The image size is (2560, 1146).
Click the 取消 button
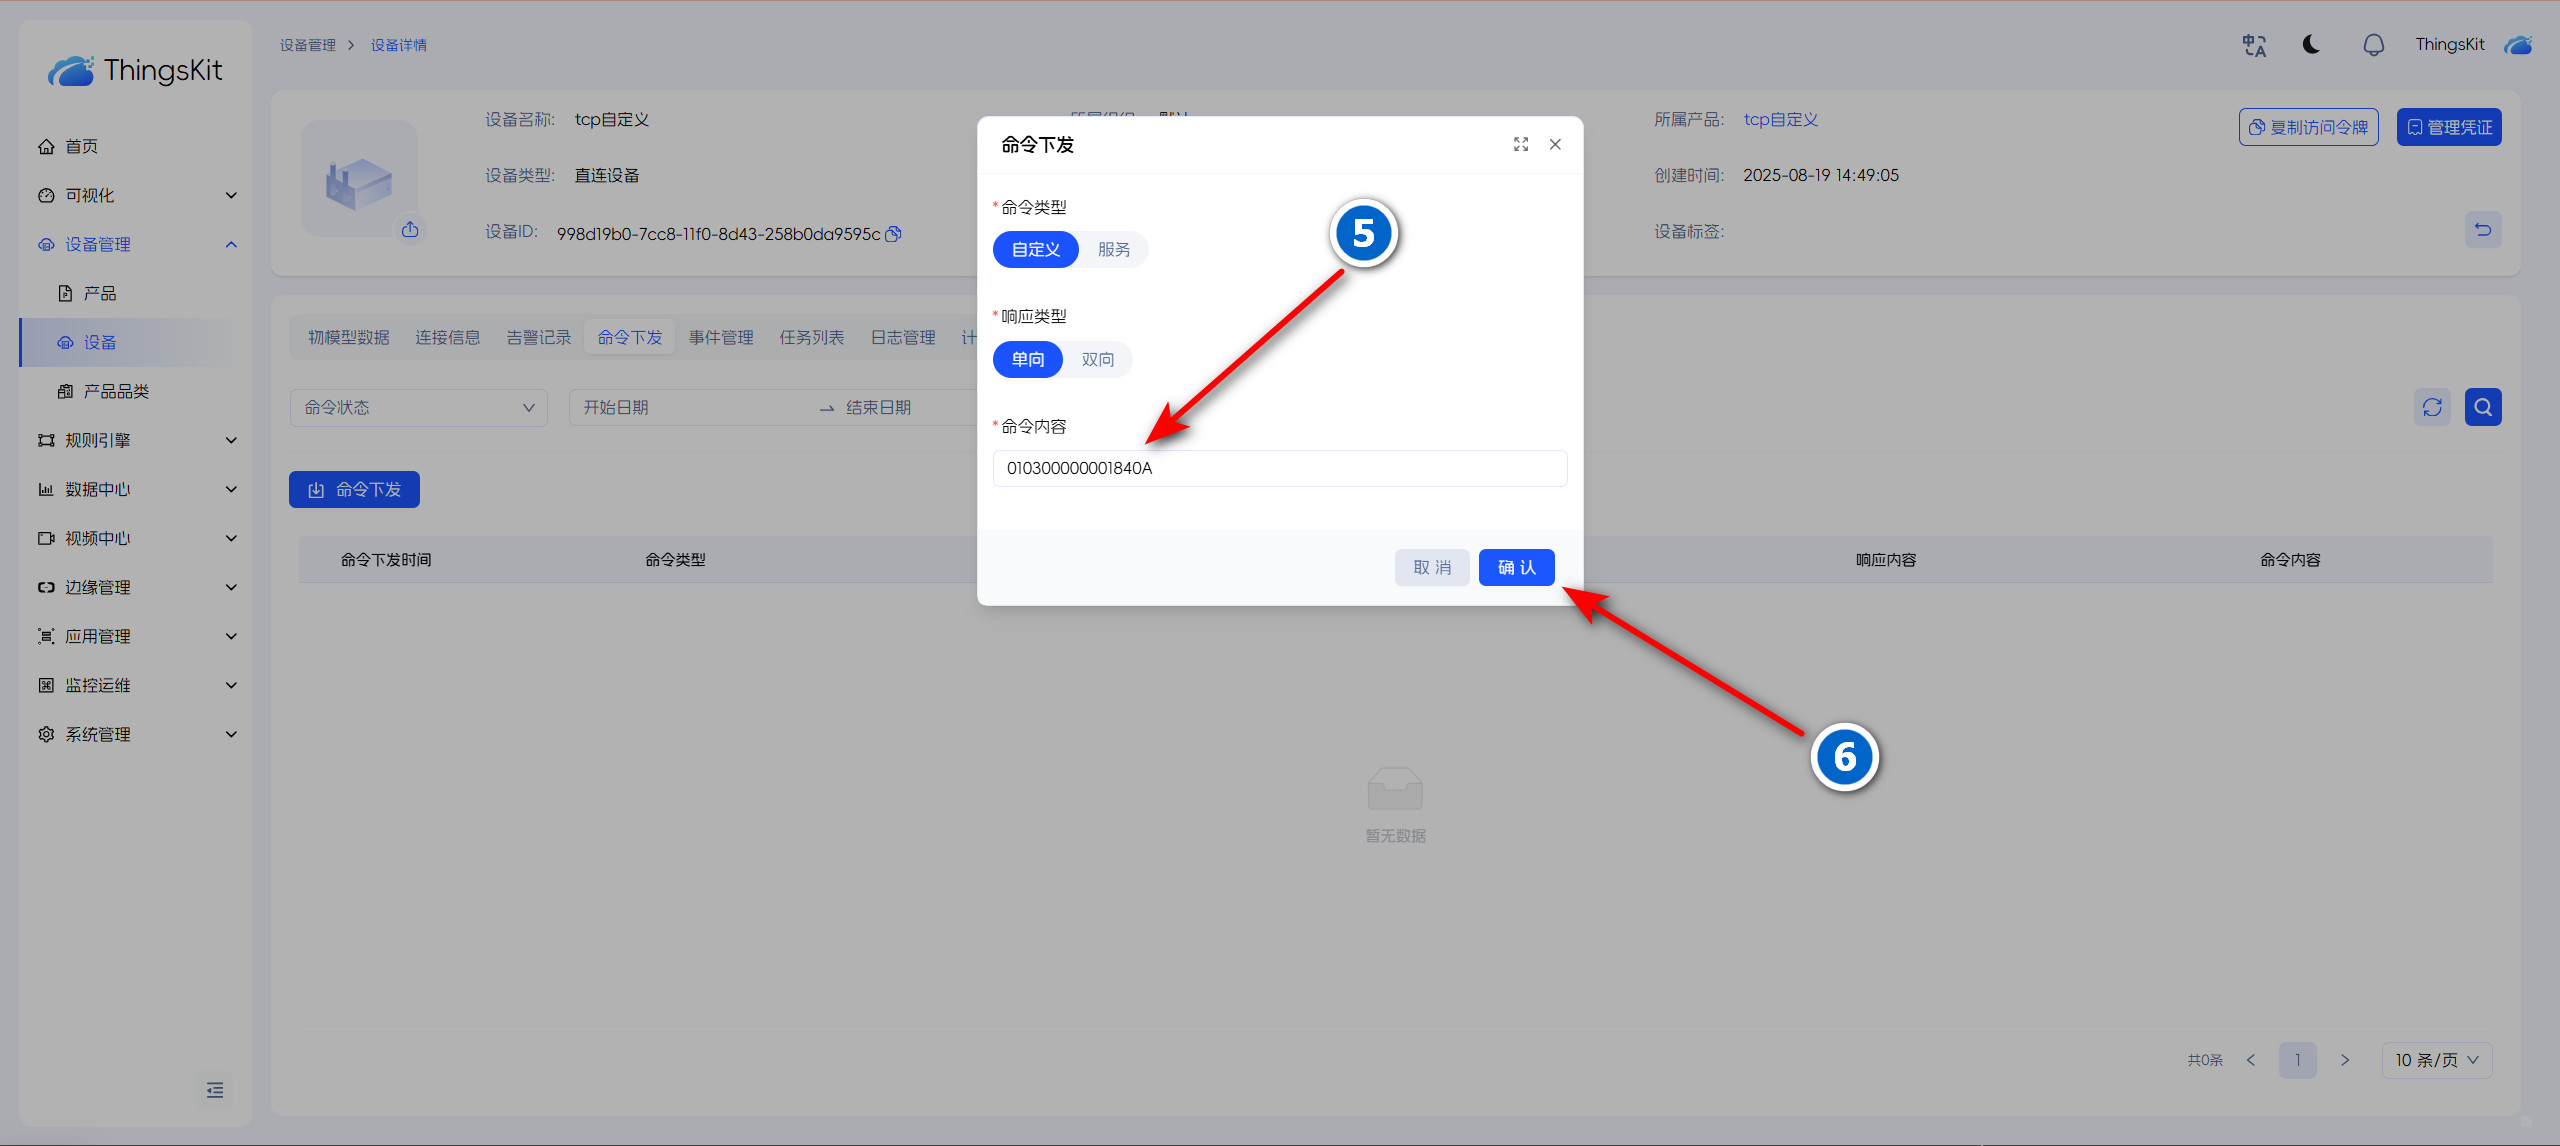1431,568
